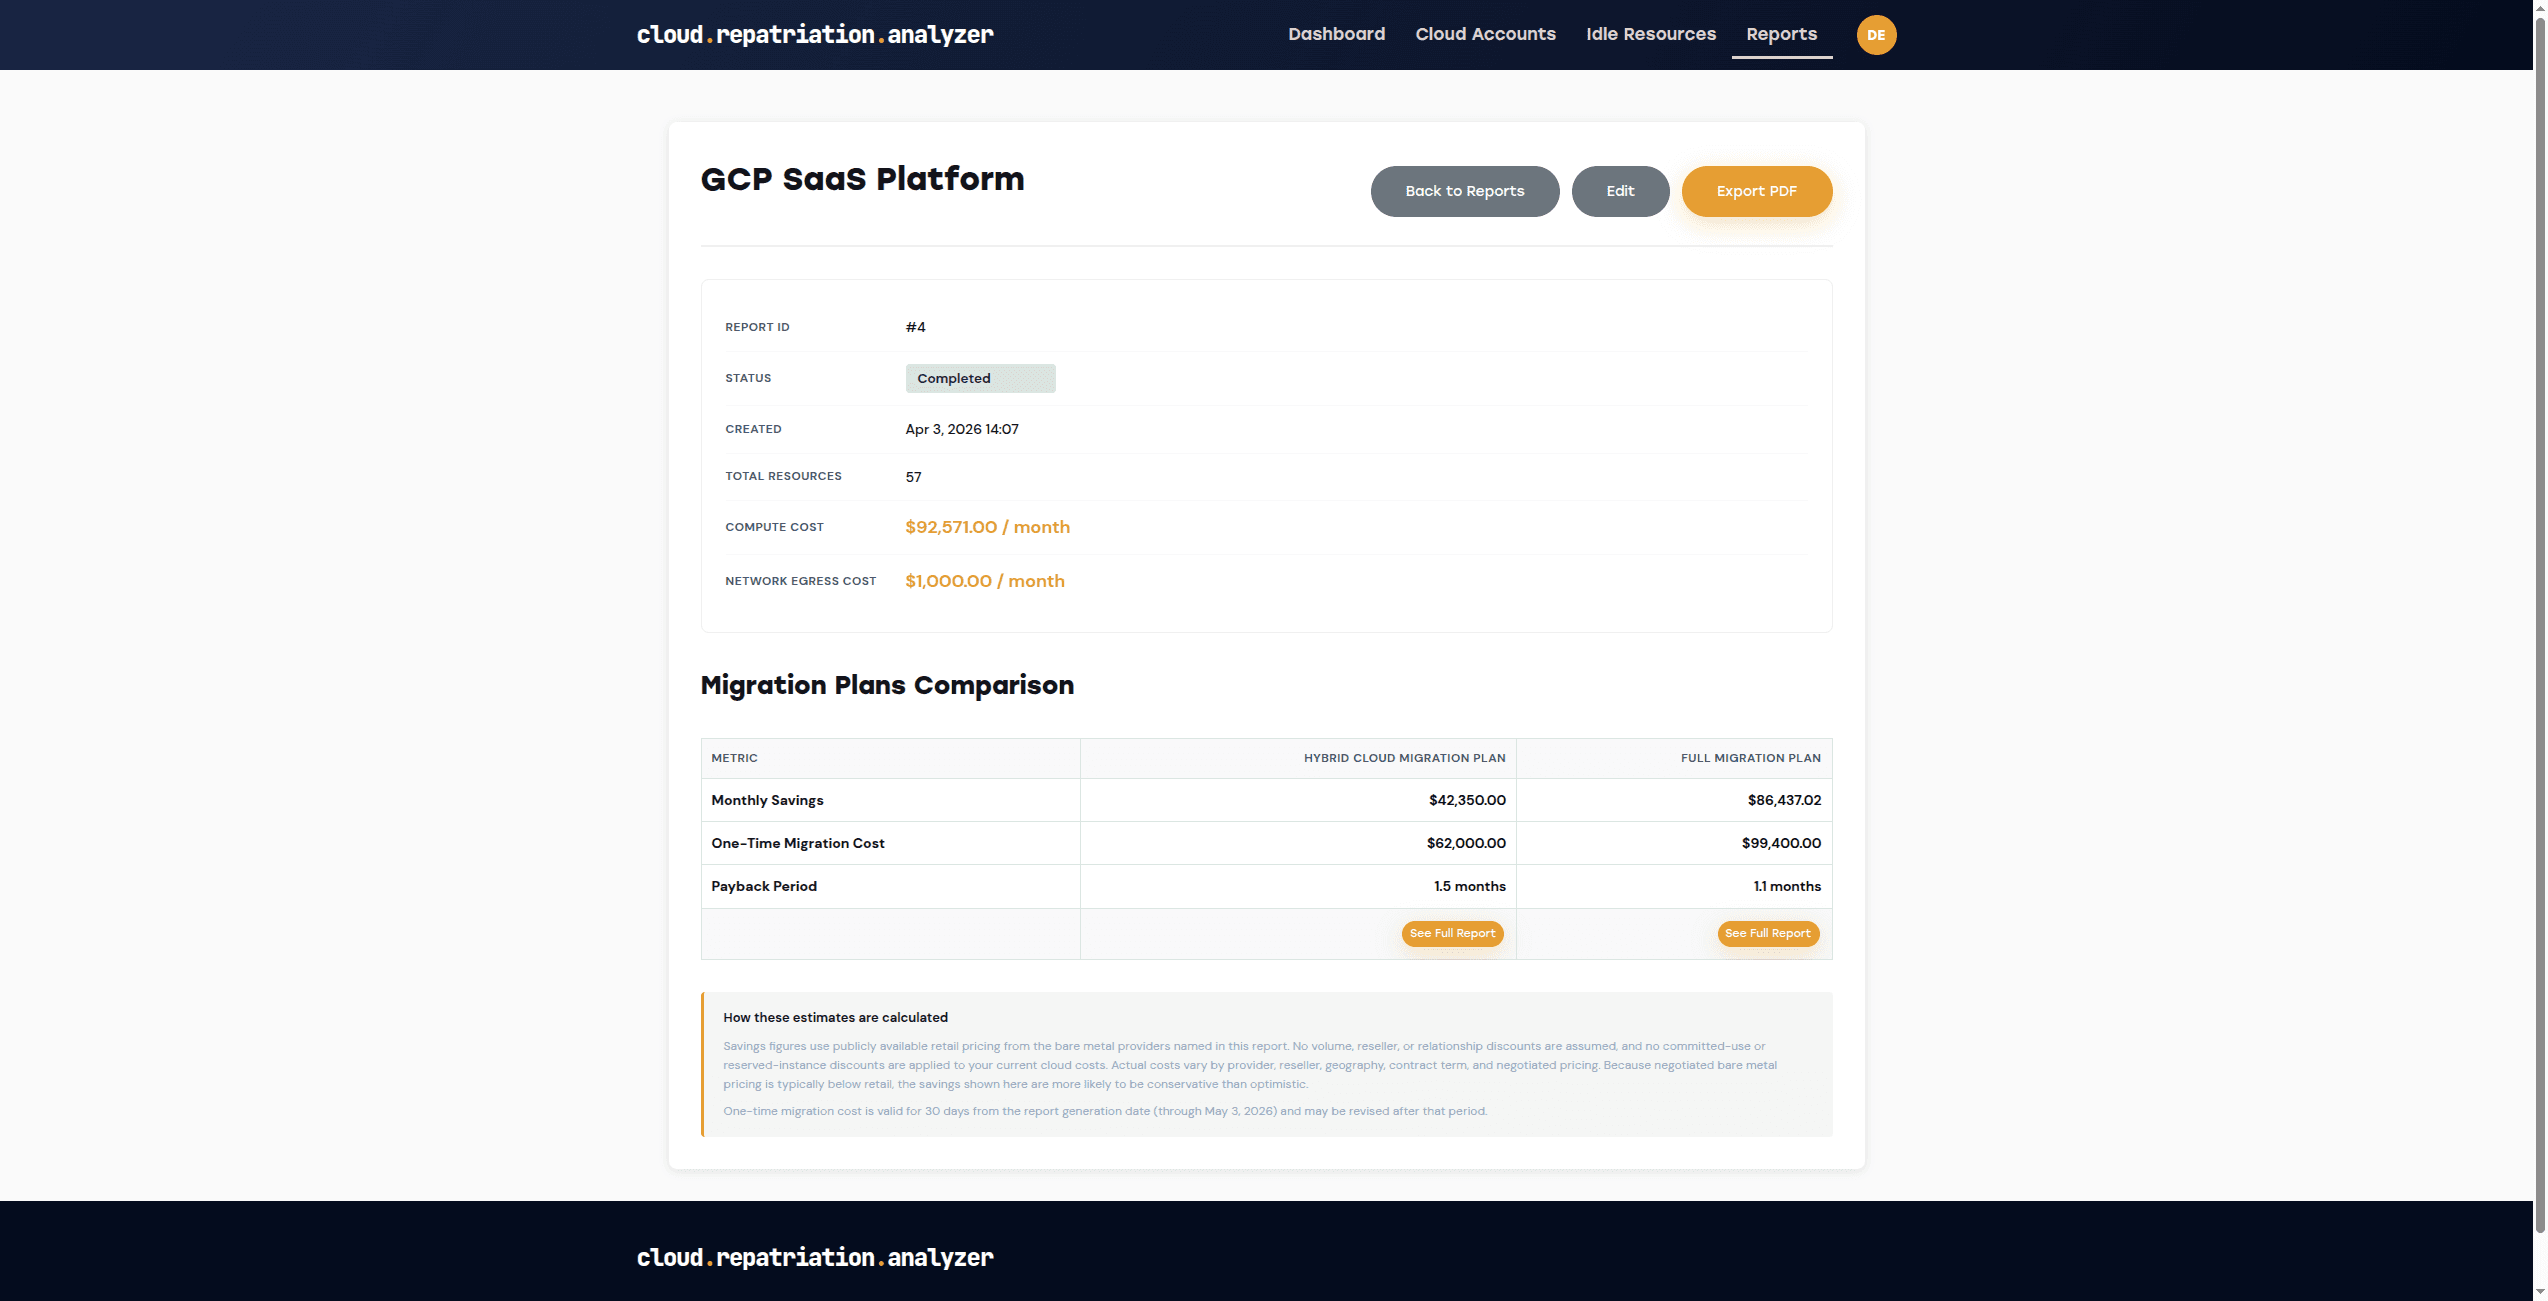The height and width of the screenshot is (1301, 2548).
Task: See Full Report for Hybrid Cloud plan
Action: click(x=1452, y=933)
